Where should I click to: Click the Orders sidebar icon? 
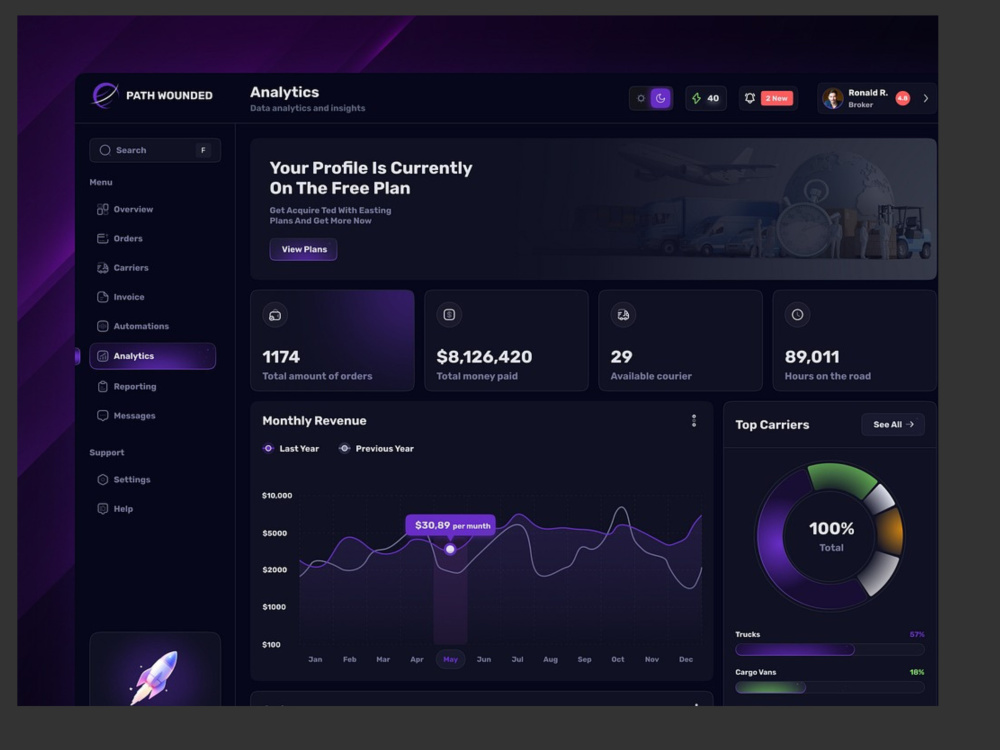coord(103,239)
